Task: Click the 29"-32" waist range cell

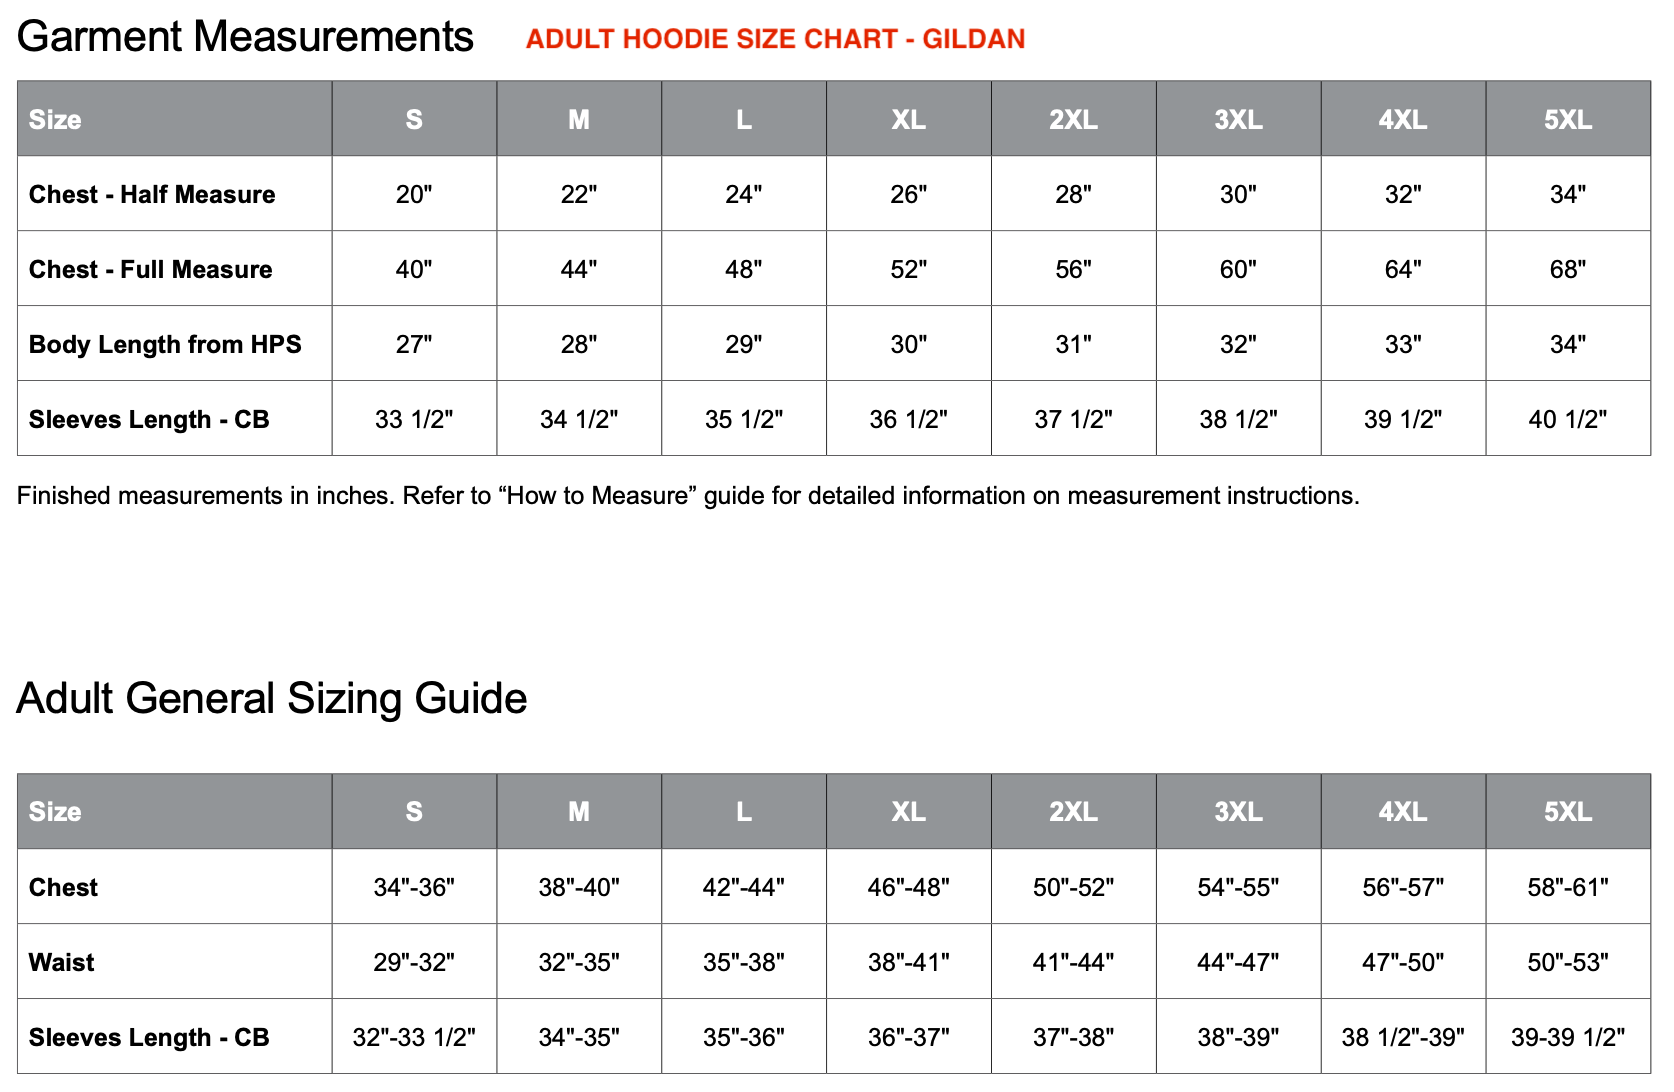Action: (x=414, y=962)
